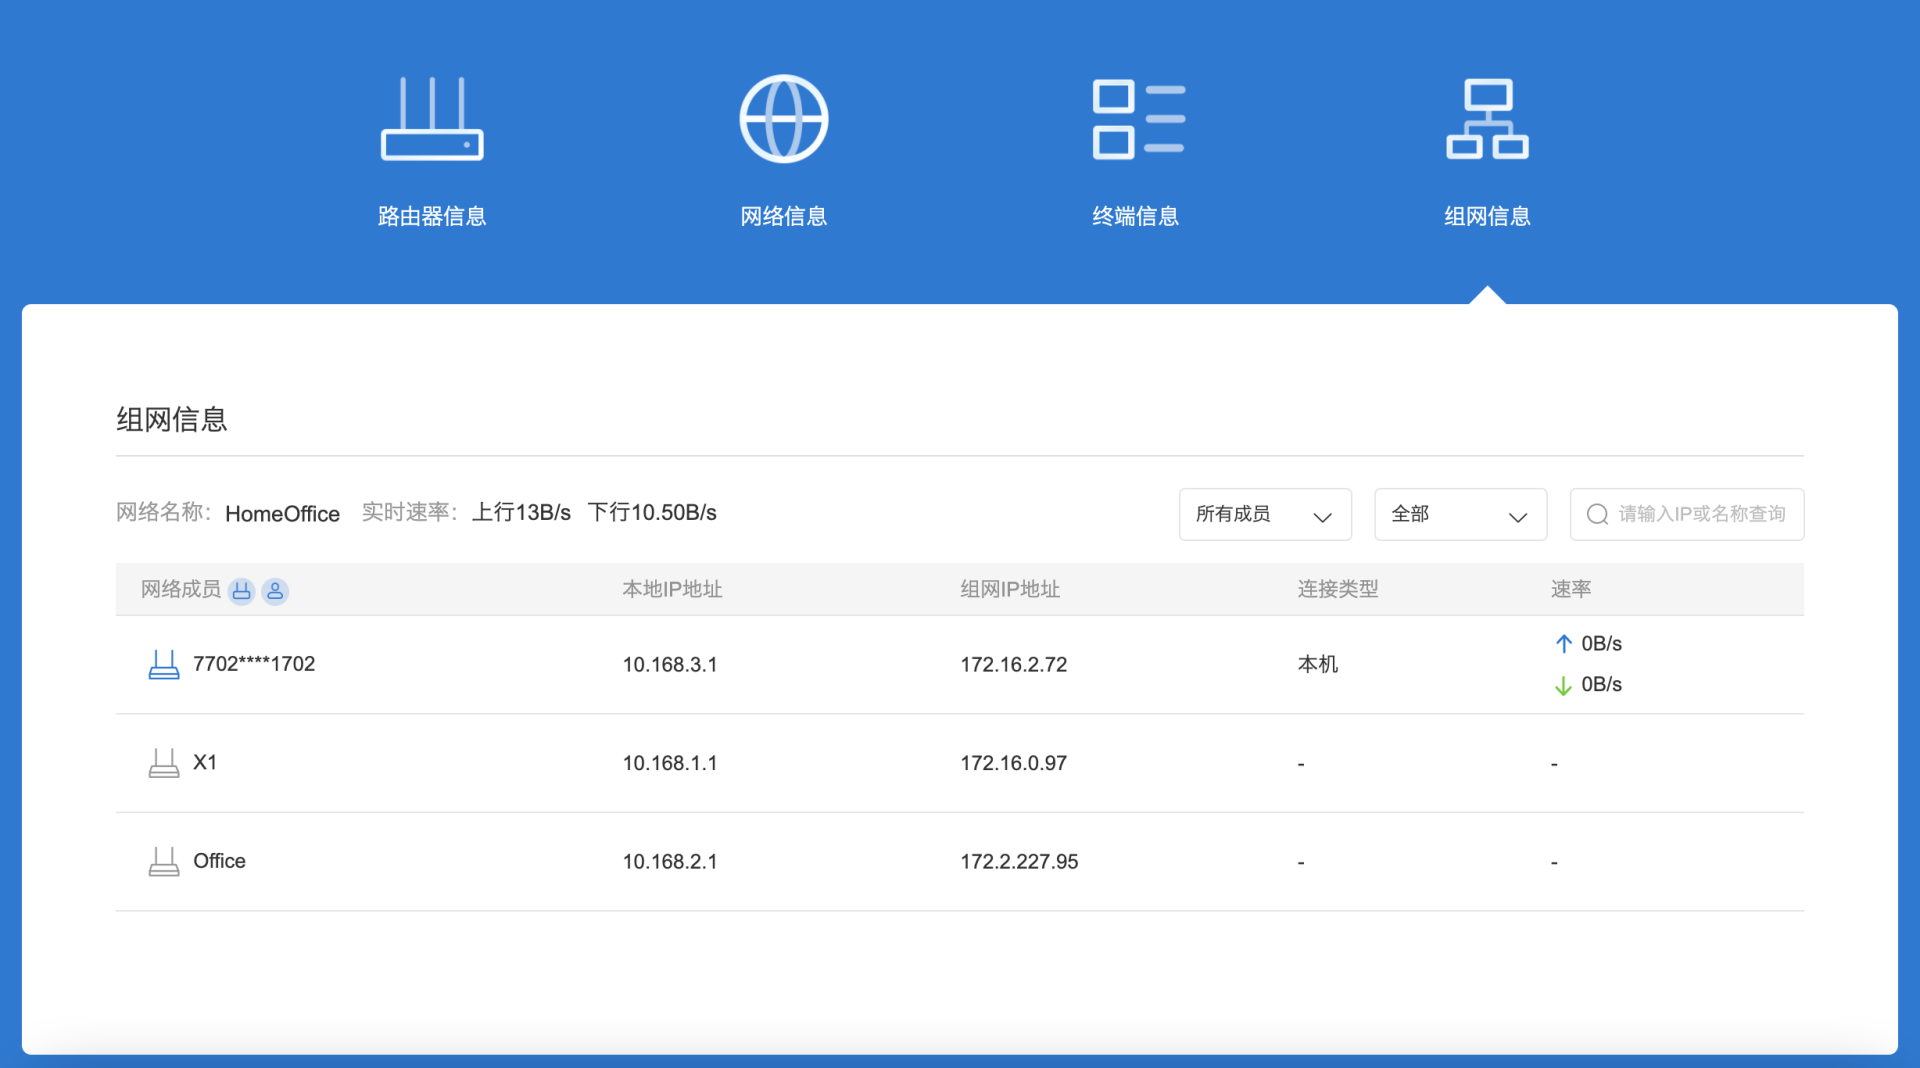Click the Office member name

[x=219, y=861]
